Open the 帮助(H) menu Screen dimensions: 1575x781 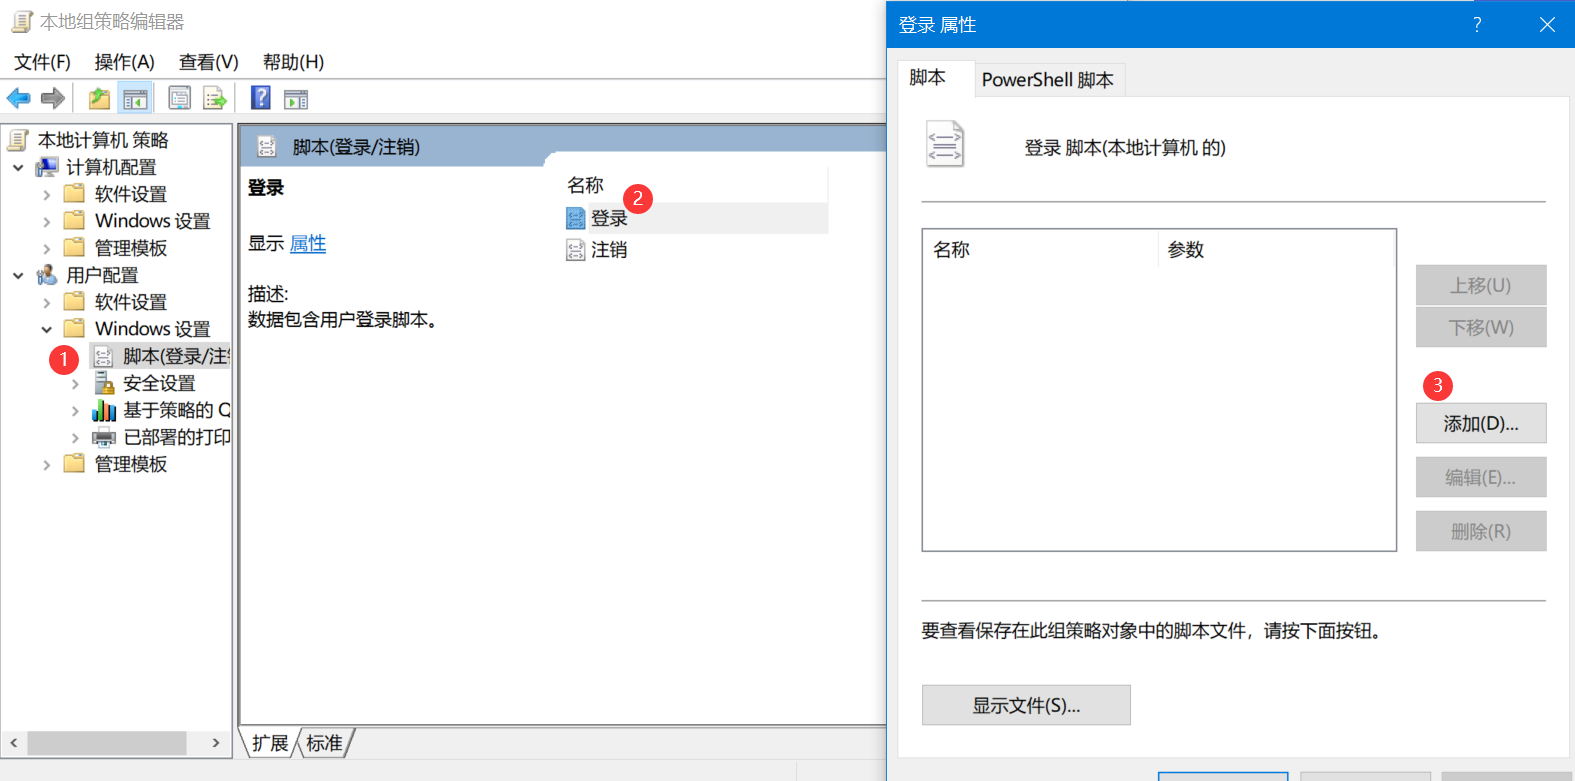coord(293,62)
